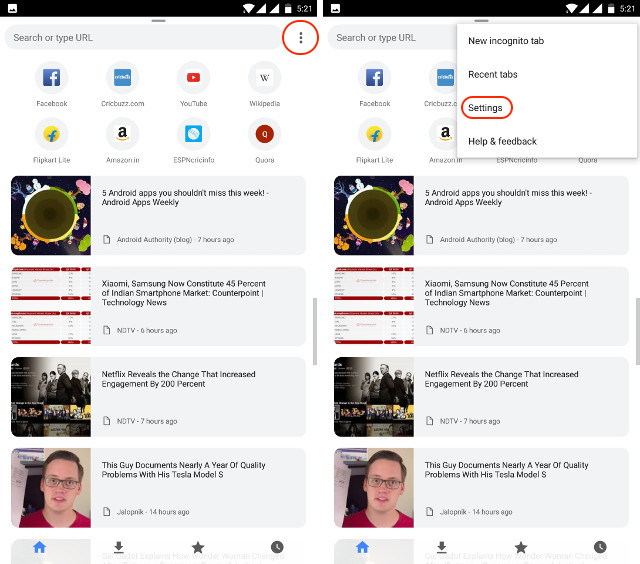640x564 pixels.
Task: Open the Android Apps Weekly article, left screen
Action: pos(158,215)
